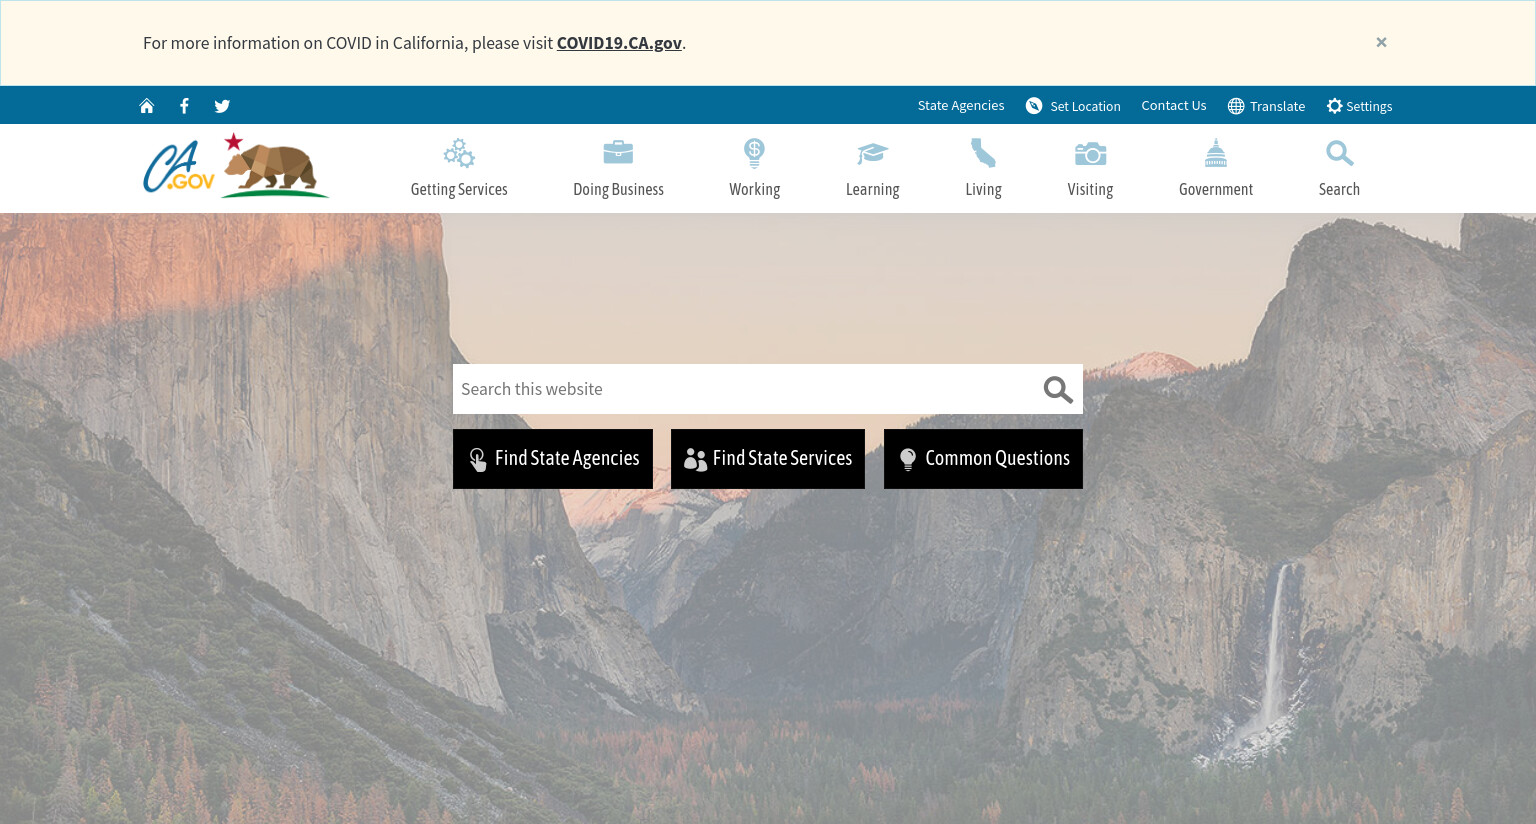
Task: Click the Common Questions button label
Action: 997,458
